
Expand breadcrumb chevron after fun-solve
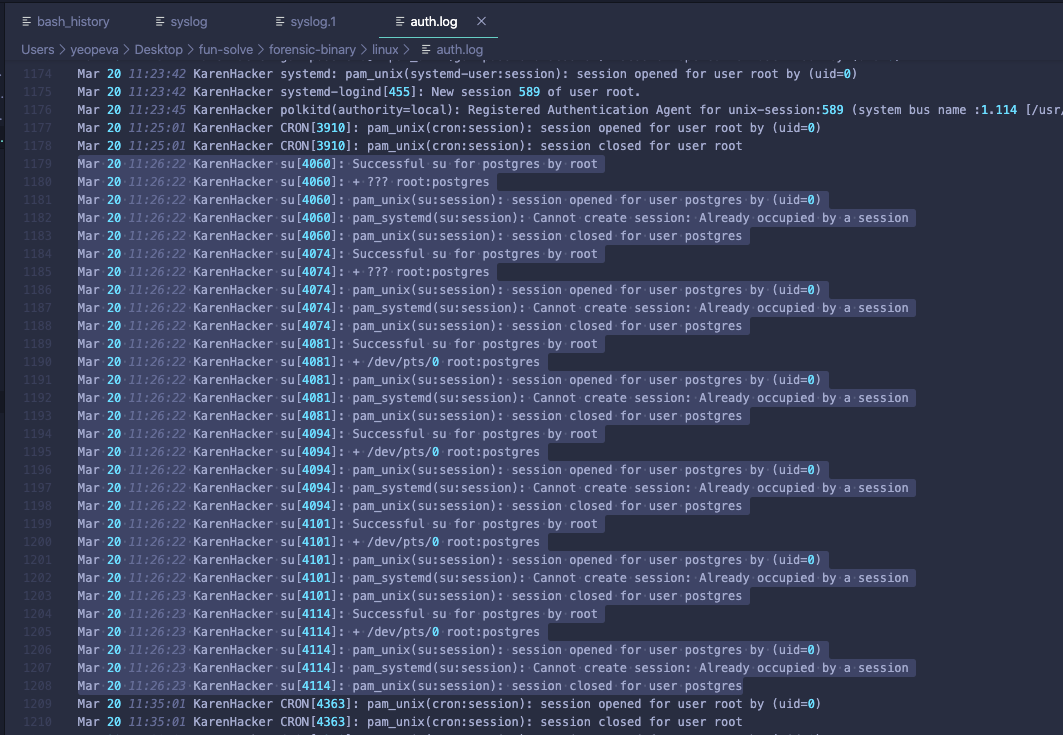261,49
